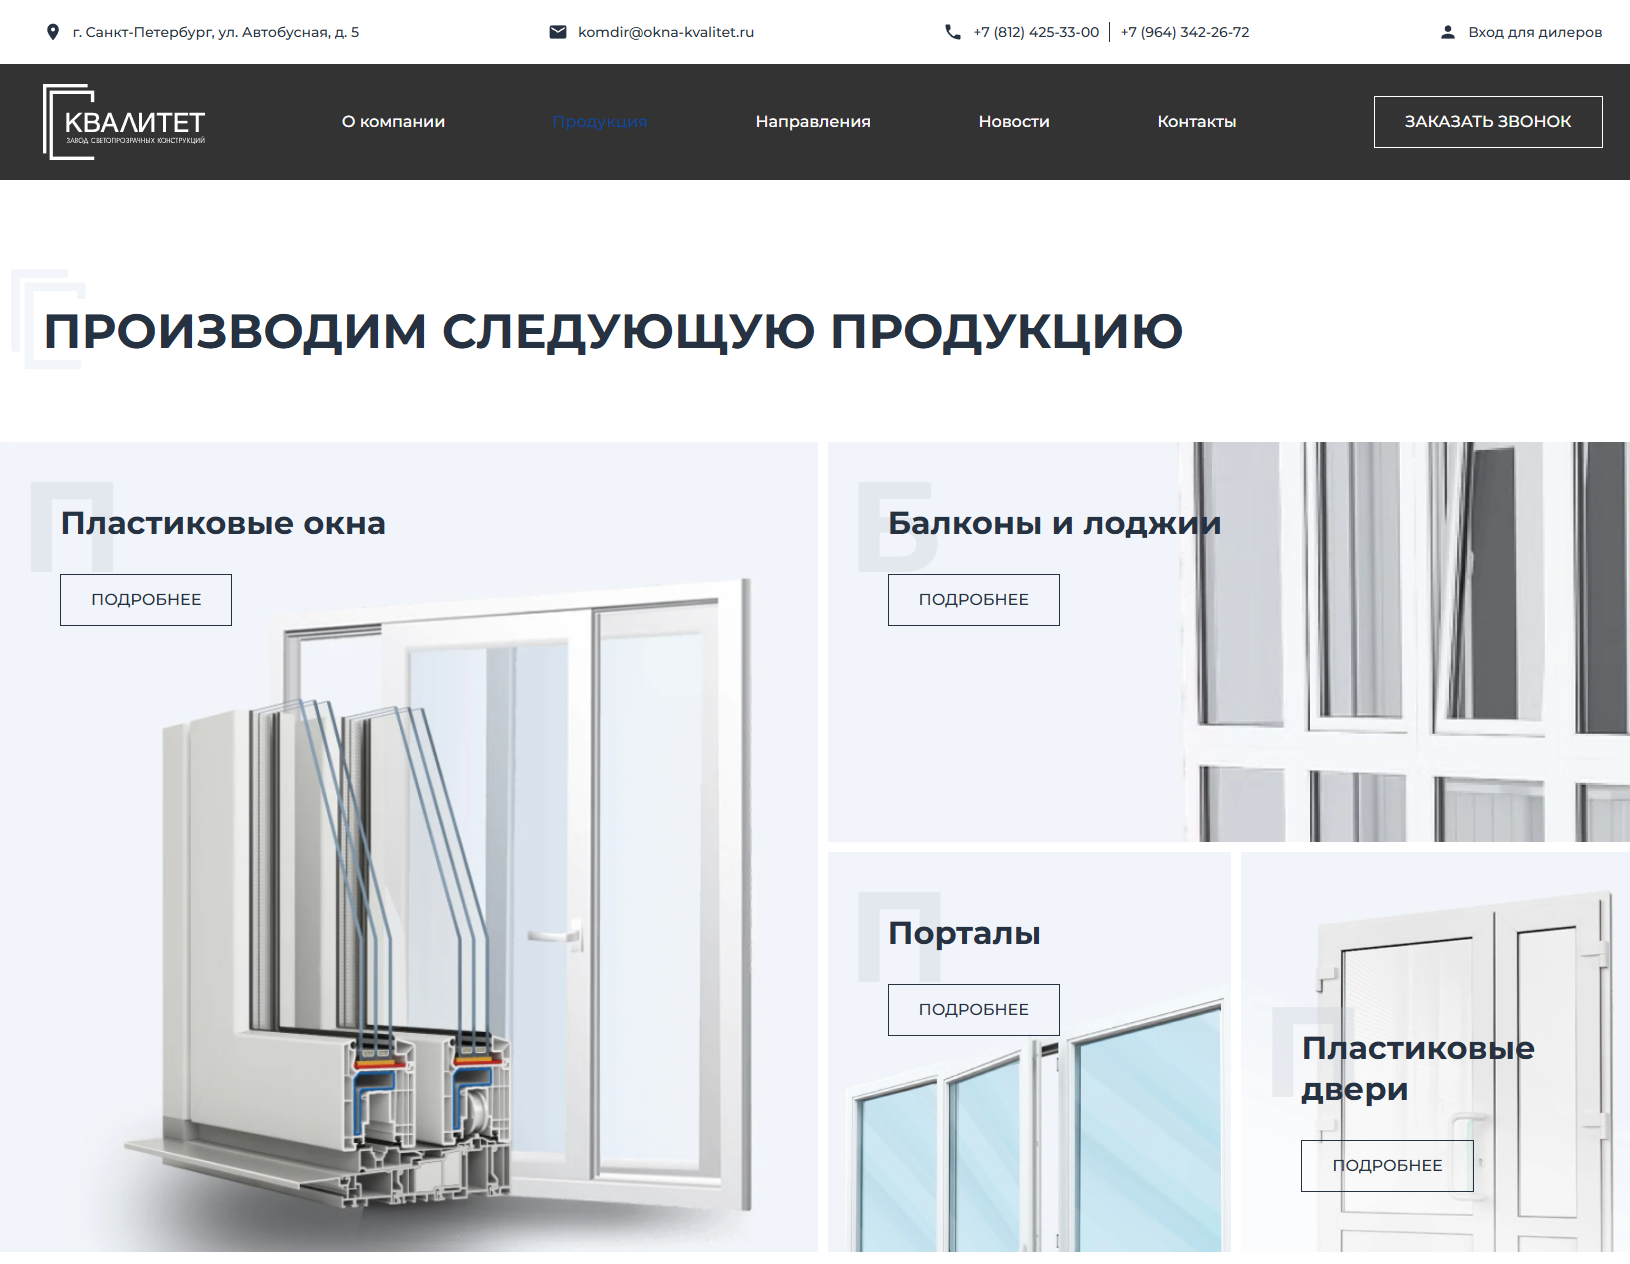The height and width of the screenshot is (1264, 1630).
Task: Open the address г. Санкт-Петербург, ул. Автобусная
Action: (216, 32)
